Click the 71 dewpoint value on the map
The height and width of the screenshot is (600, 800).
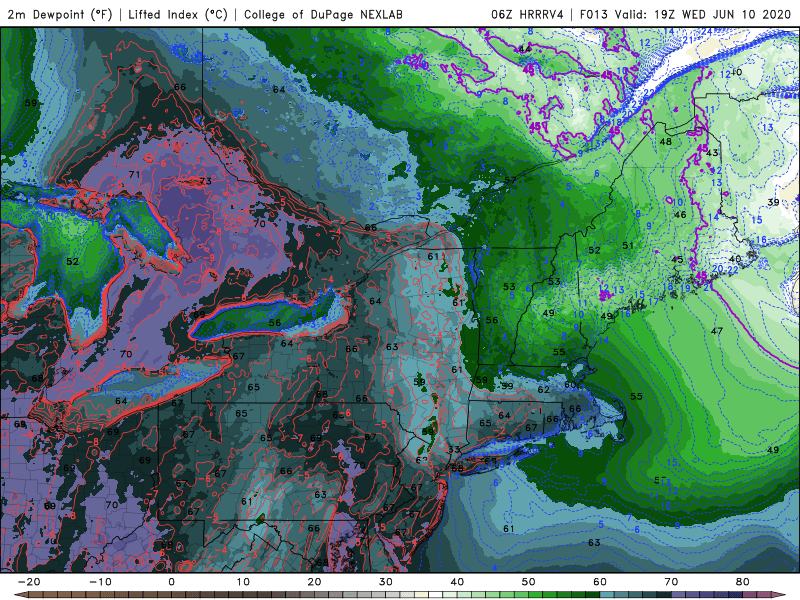pyautogui.click(x=134, y=174)
